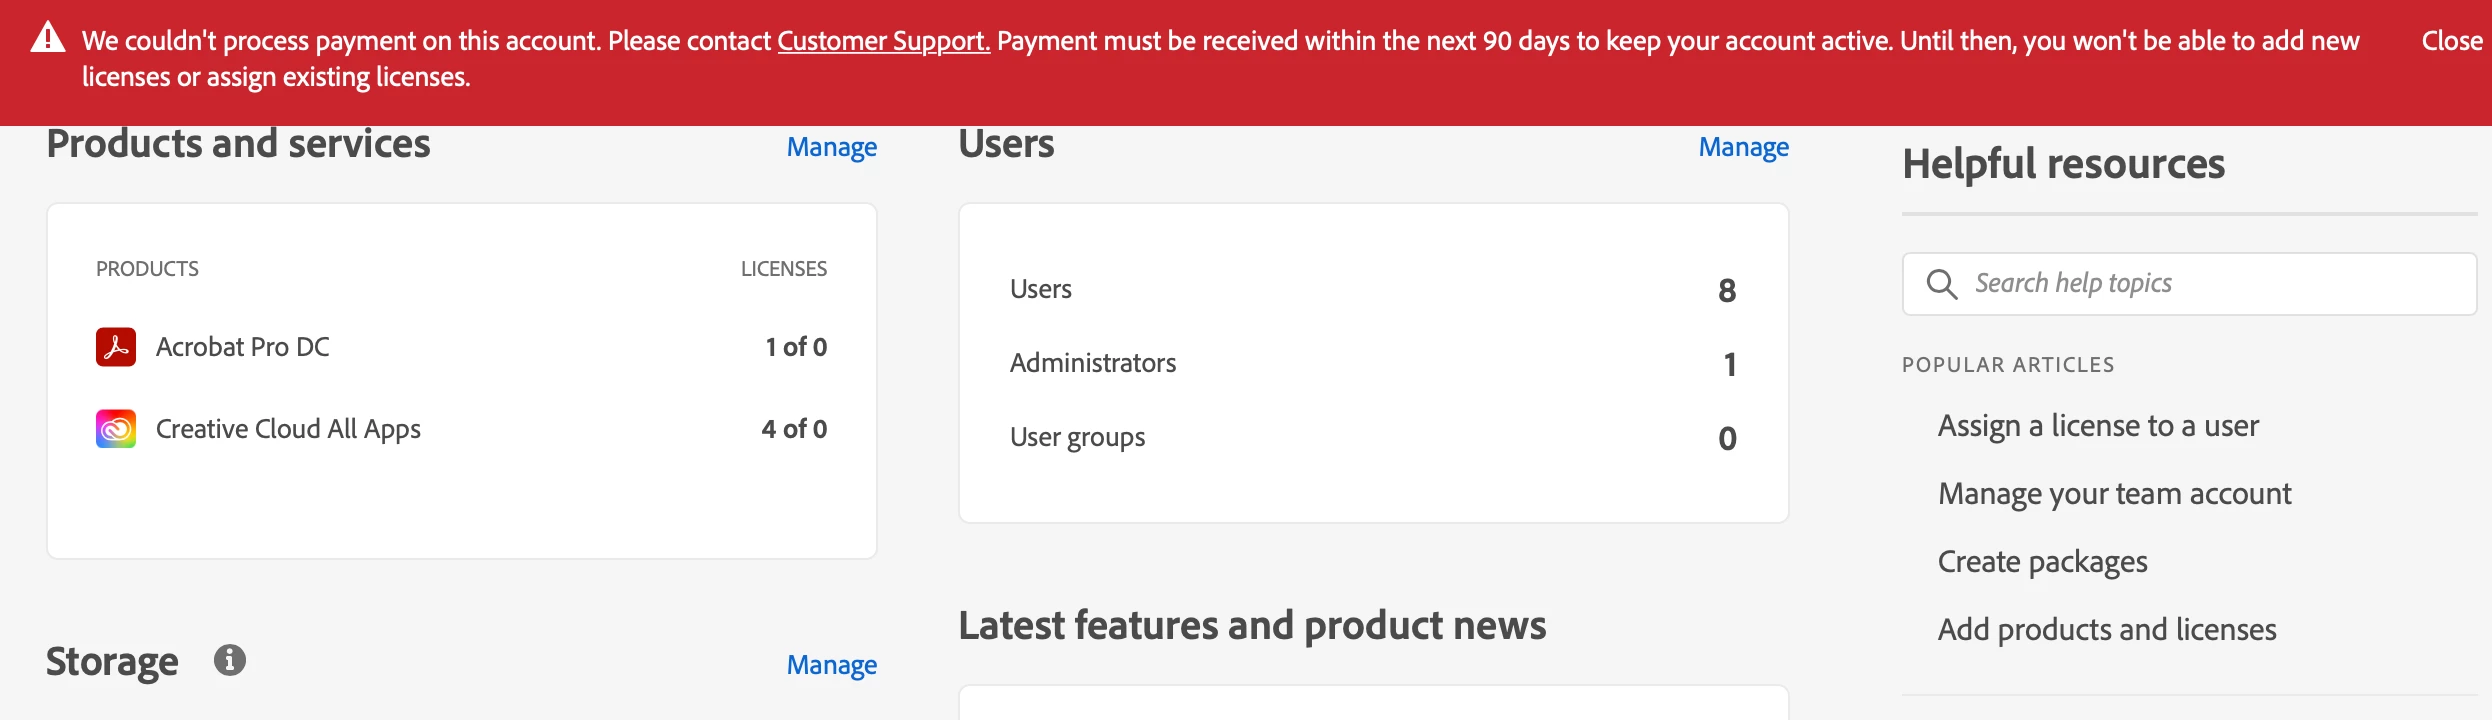This screenshot has width=2492, height=720.
Task: Select the '1 of 0' license count
Action: coord(796,347)
